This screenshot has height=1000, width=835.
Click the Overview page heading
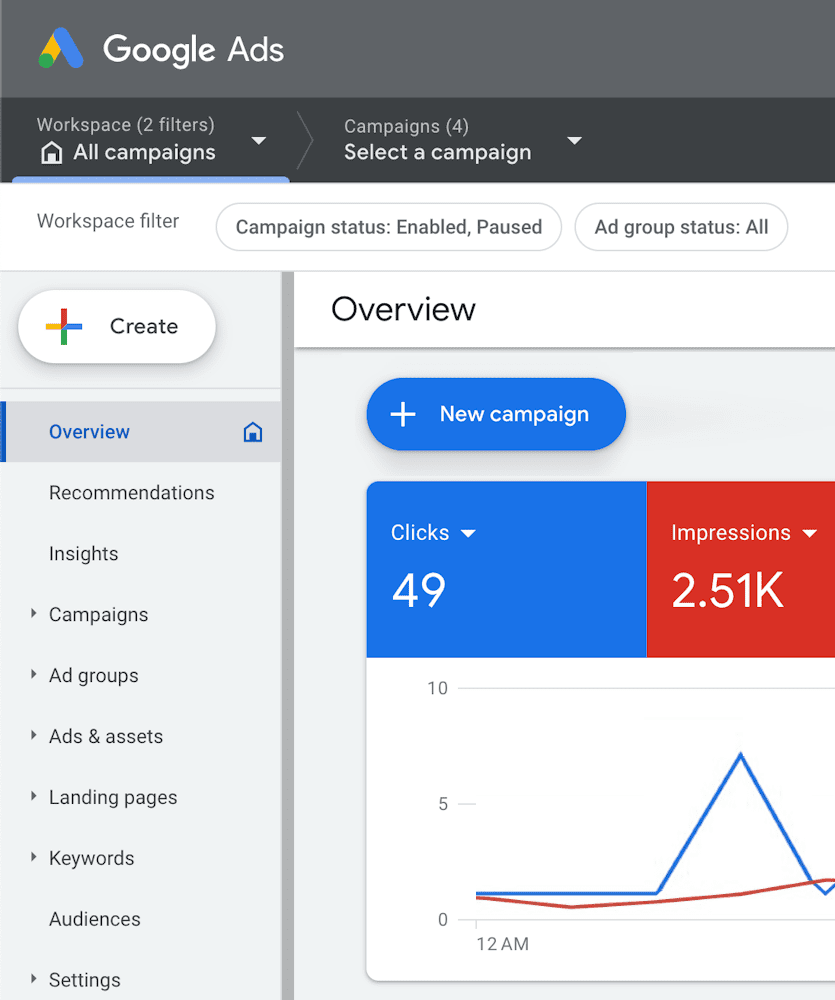(x=403, y=310)
